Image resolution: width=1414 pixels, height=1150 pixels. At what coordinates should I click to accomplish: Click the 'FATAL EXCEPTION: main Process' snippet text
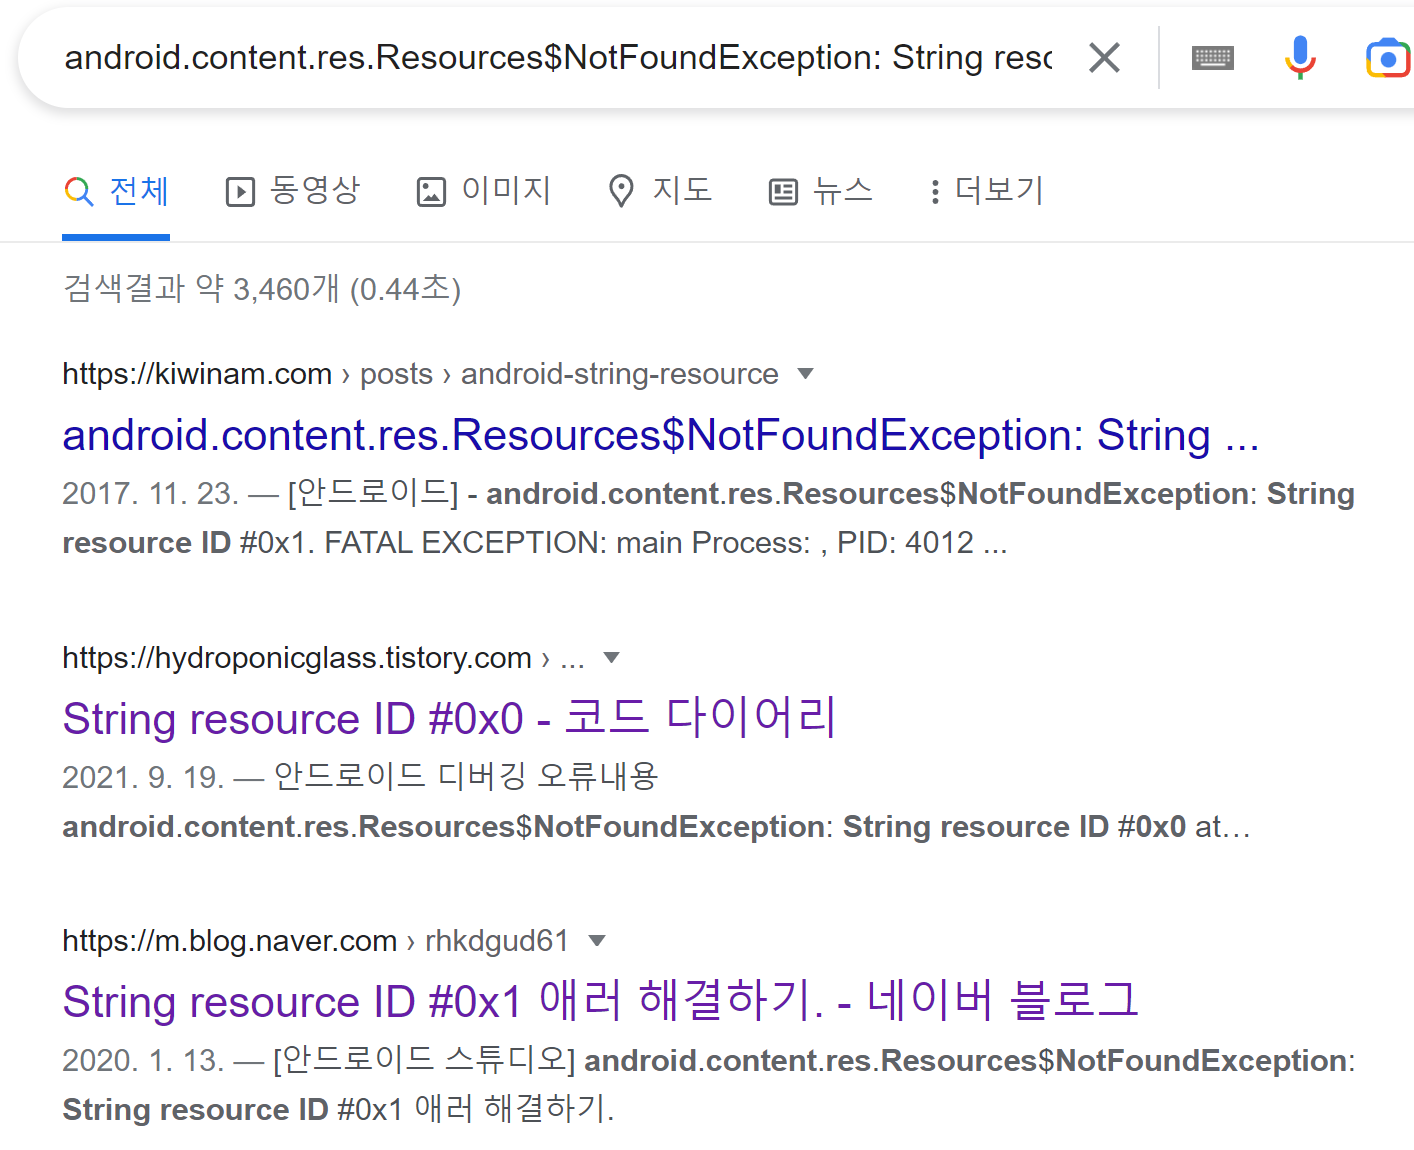click(x=567, y=543)
